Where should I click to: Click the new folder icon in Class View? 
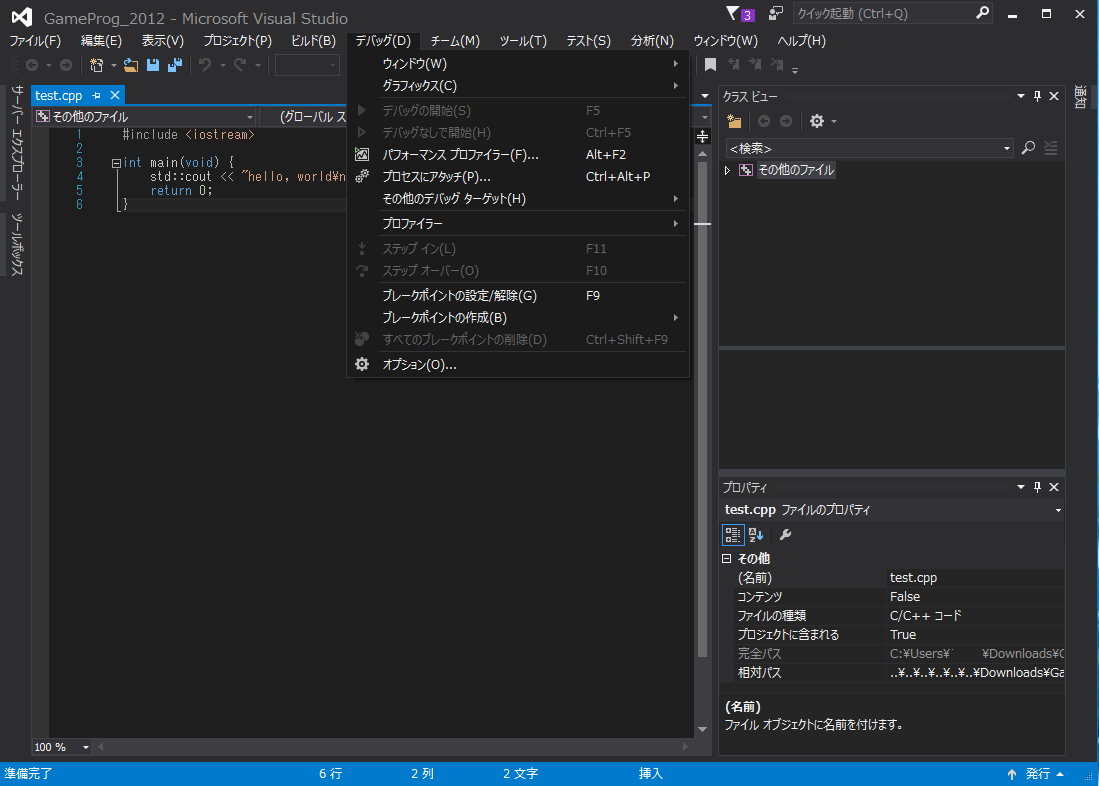pos(735,121)
